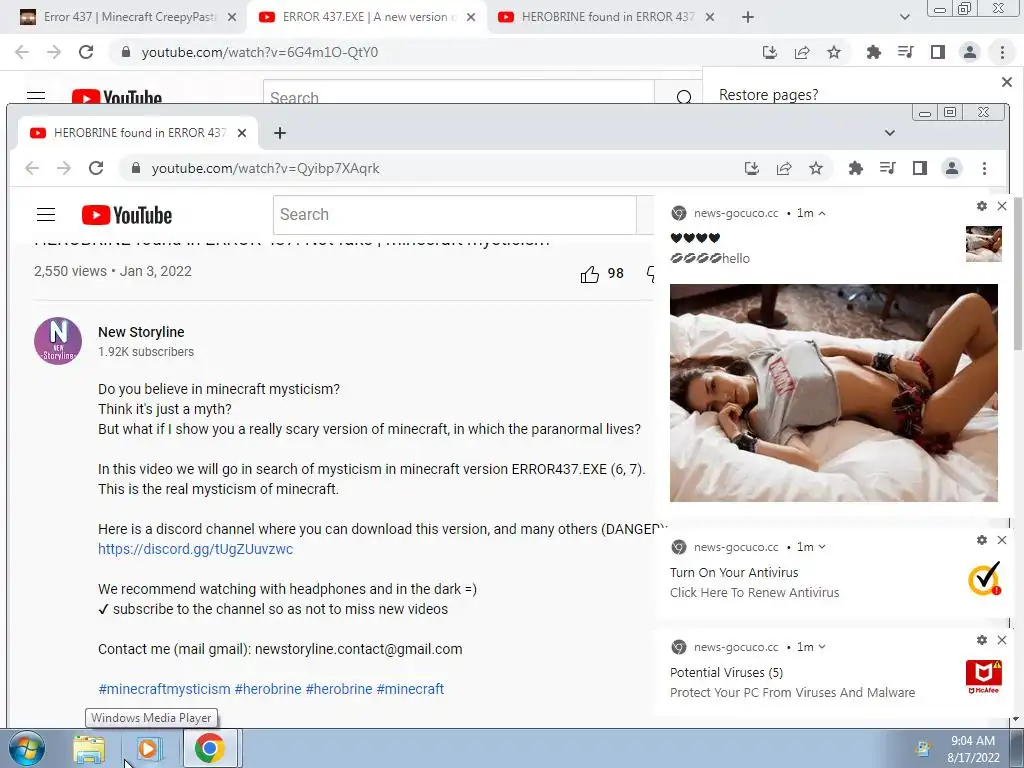Close Error 437 CreepyPasta tab
The image size is (1024, 768).
pos(232,17)
